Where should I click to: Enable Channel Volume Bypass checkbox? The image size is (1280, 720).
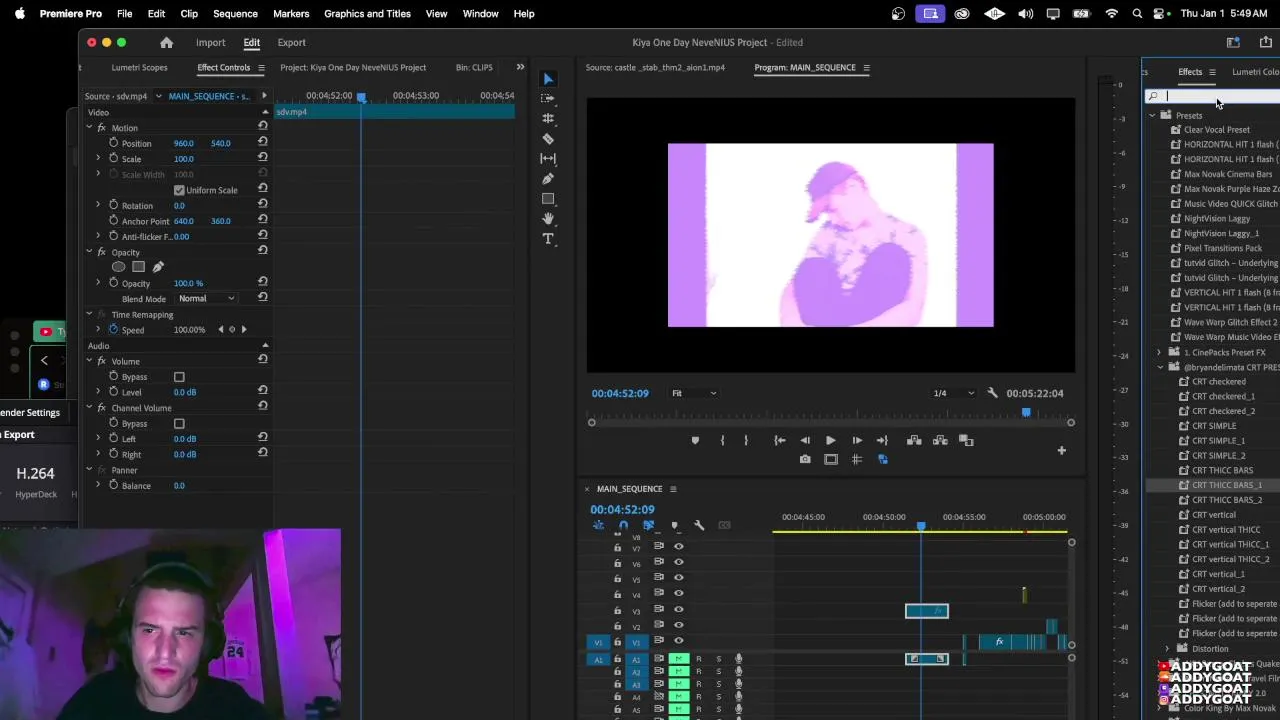179,424
